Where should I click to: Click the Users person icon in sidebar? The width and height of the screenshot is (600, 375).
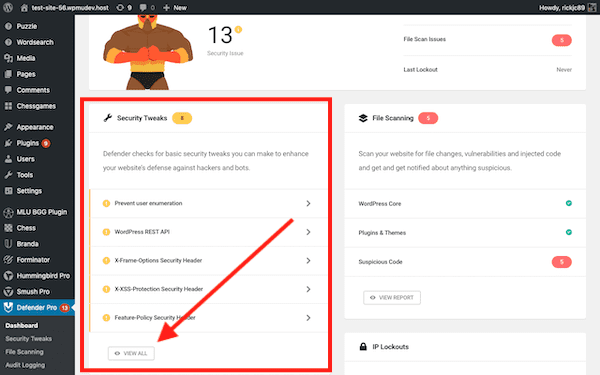8,159
